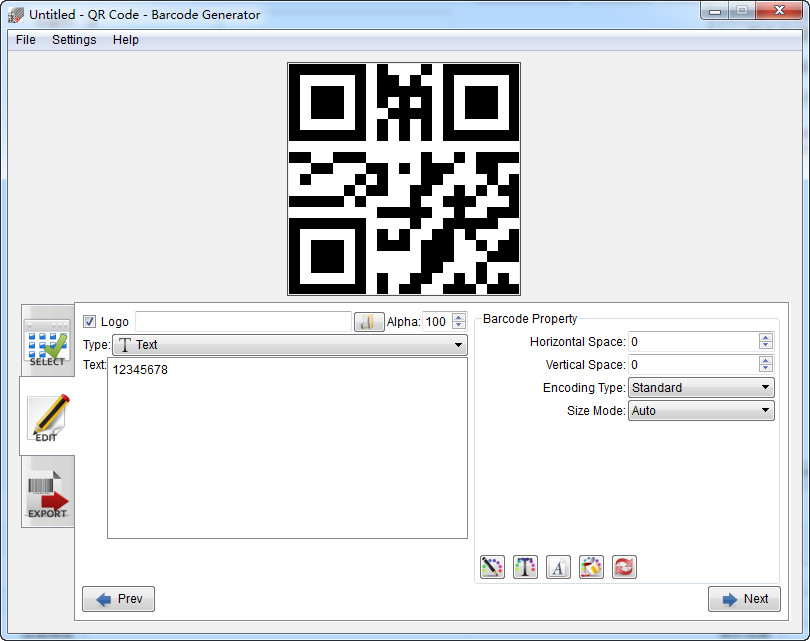Screen dimensions: 810x641
Task: Open the font settings dialog
Action: [x=558, y=567]
